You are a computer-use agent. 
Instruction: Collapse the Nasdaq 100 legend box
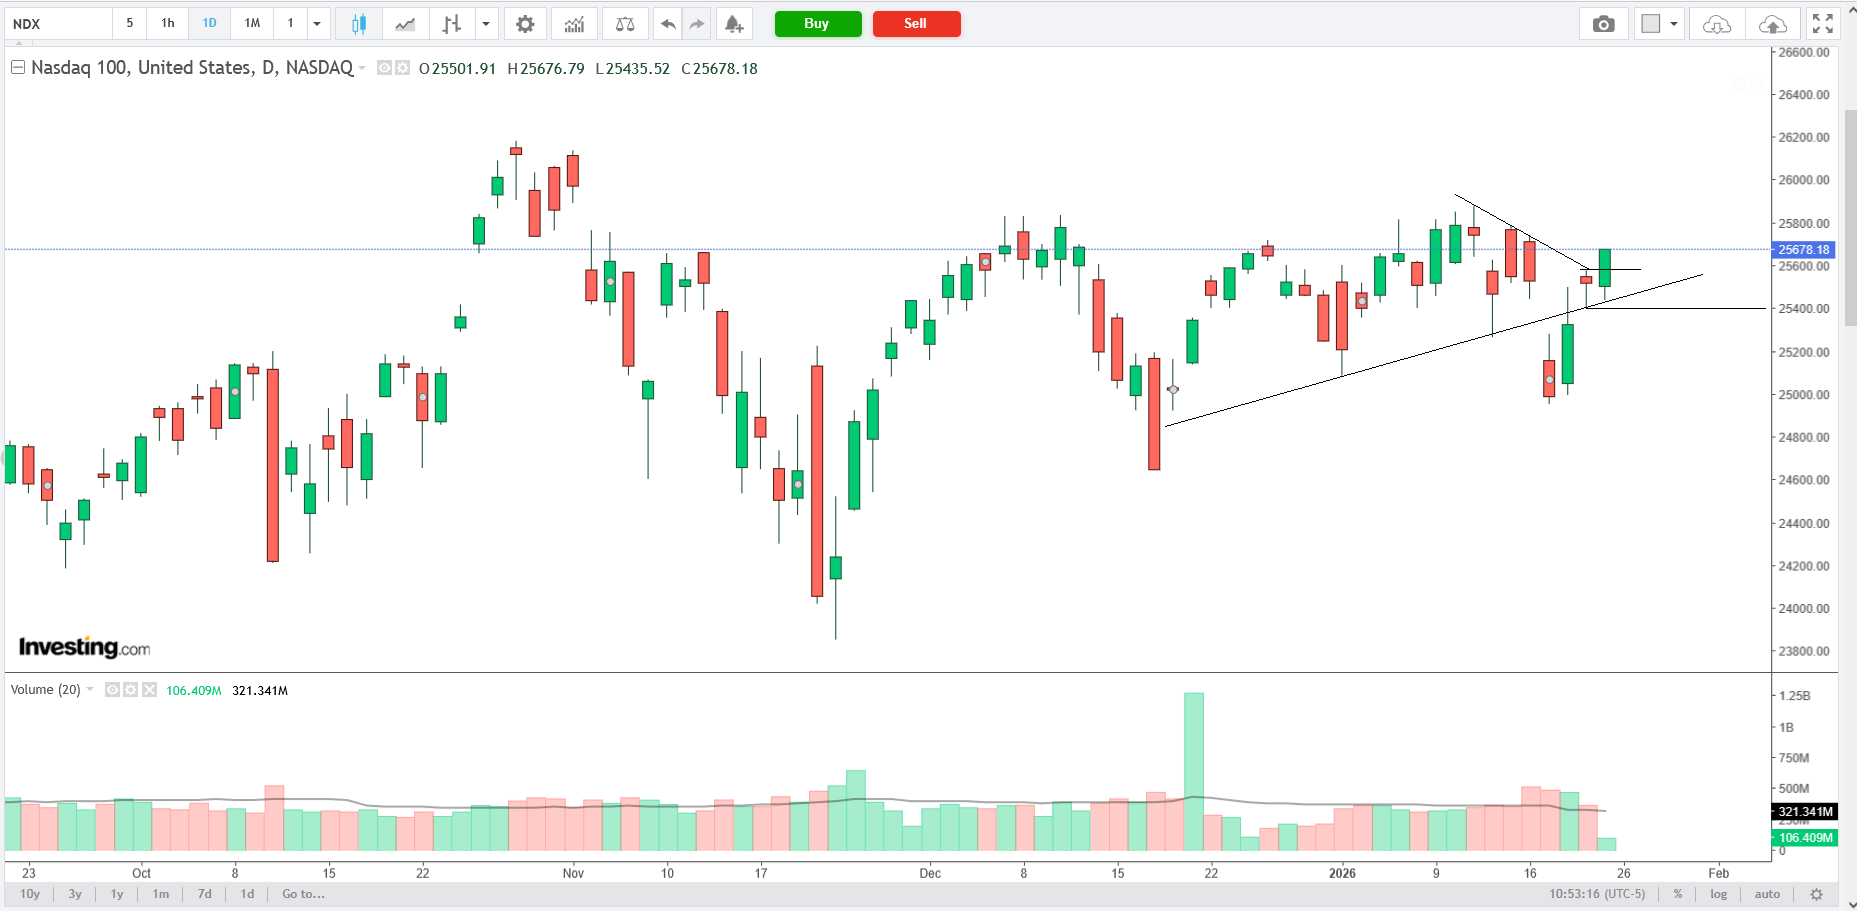click(x=17, y=68)
